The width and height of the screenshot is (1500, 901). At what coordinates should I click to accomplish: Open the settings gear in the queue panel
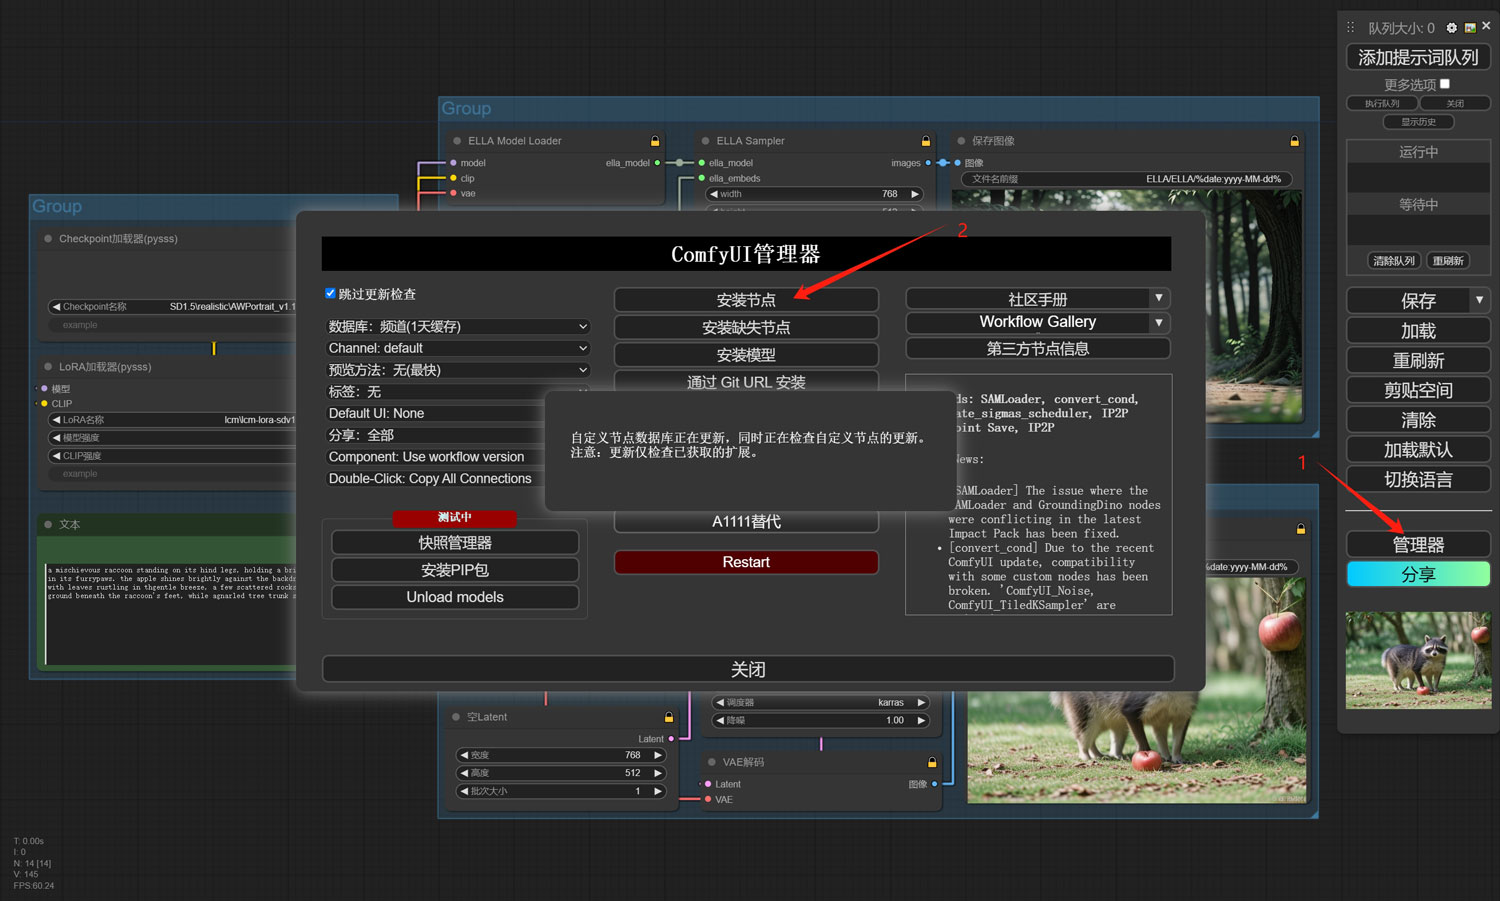(1450, 28)
